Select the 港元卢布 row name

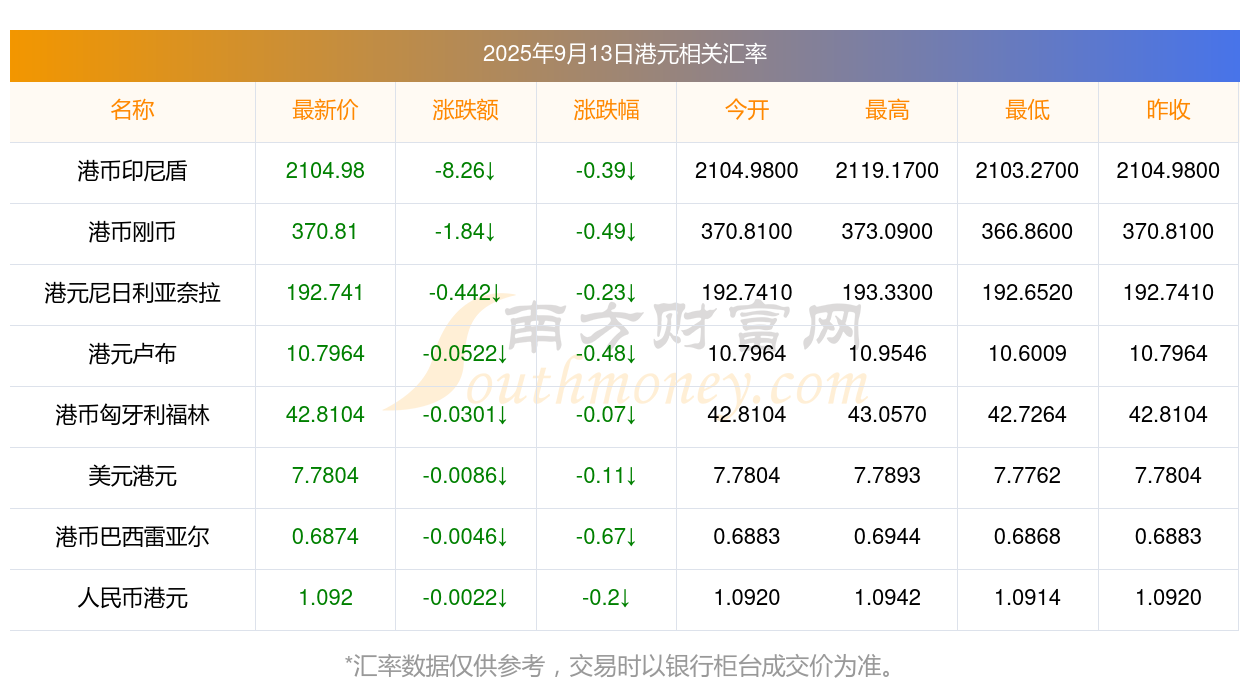click(x=133, y=354)
